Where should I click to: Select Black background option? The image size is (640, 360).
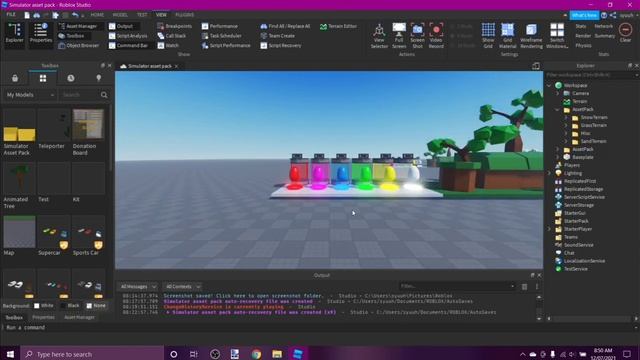point(70,306)
